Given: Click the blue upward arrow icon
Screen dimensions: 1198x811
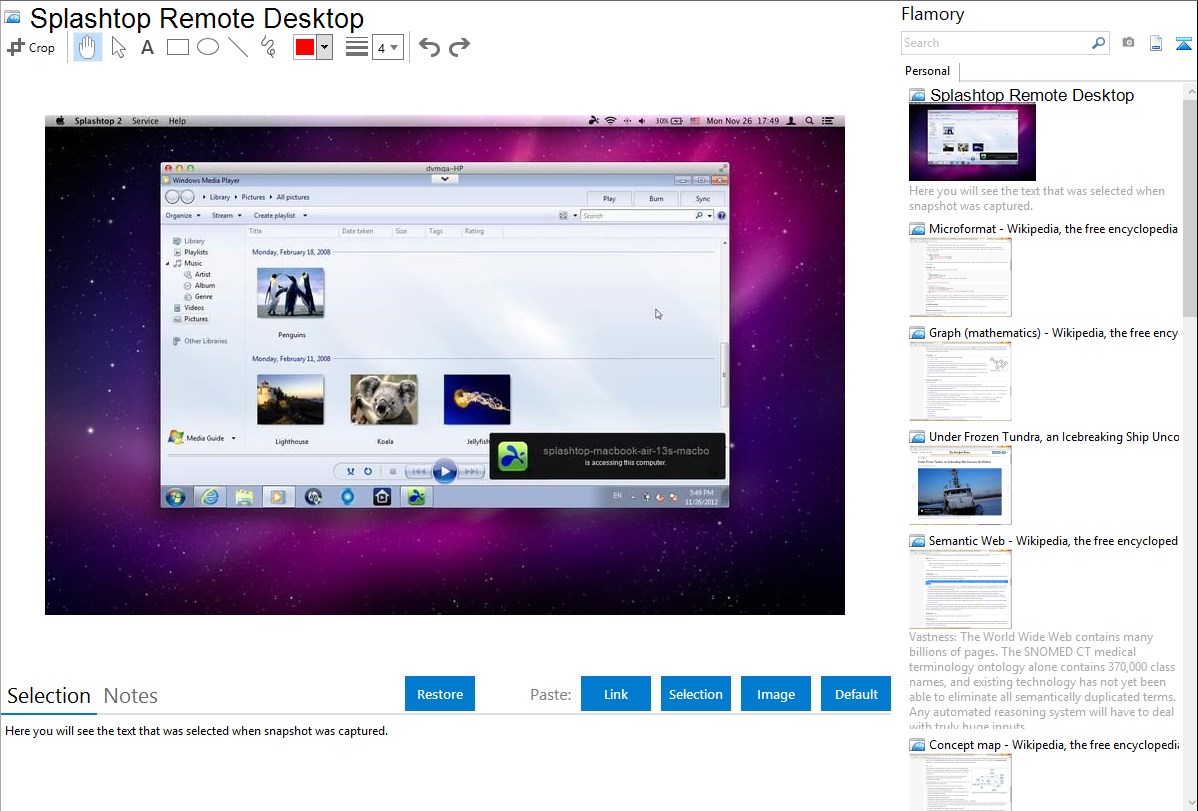Looking at the screenshot, I should coord(1183,43).
